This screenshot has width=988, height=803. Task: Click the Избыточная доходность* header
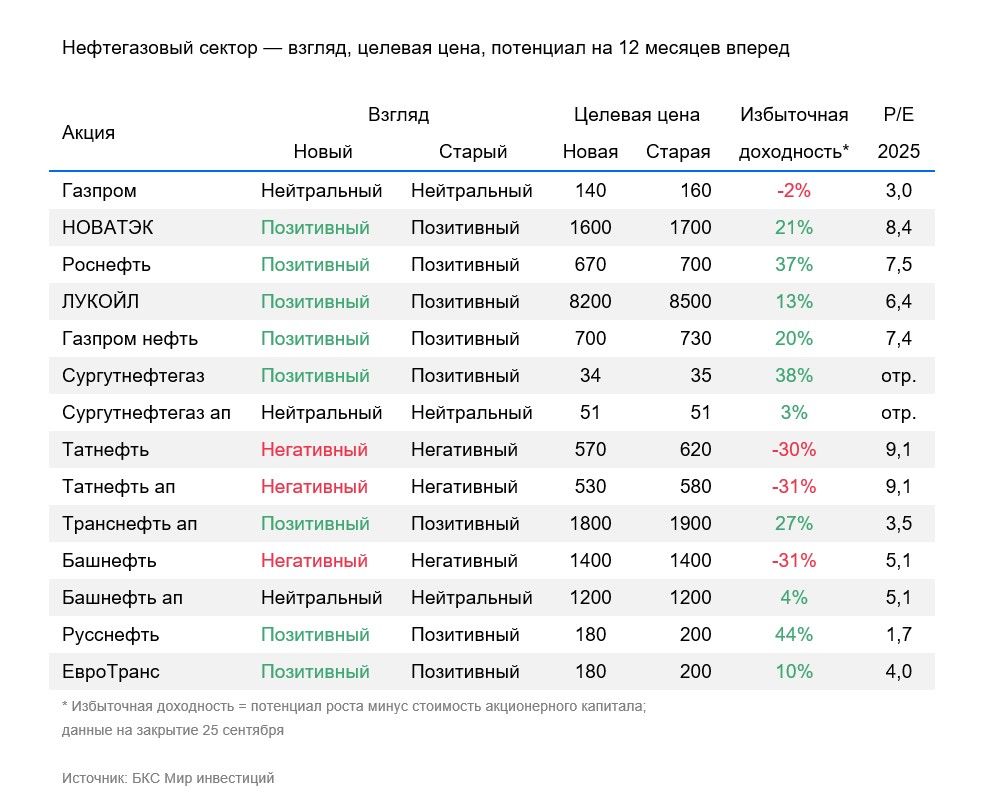click(x=793, y=133)
